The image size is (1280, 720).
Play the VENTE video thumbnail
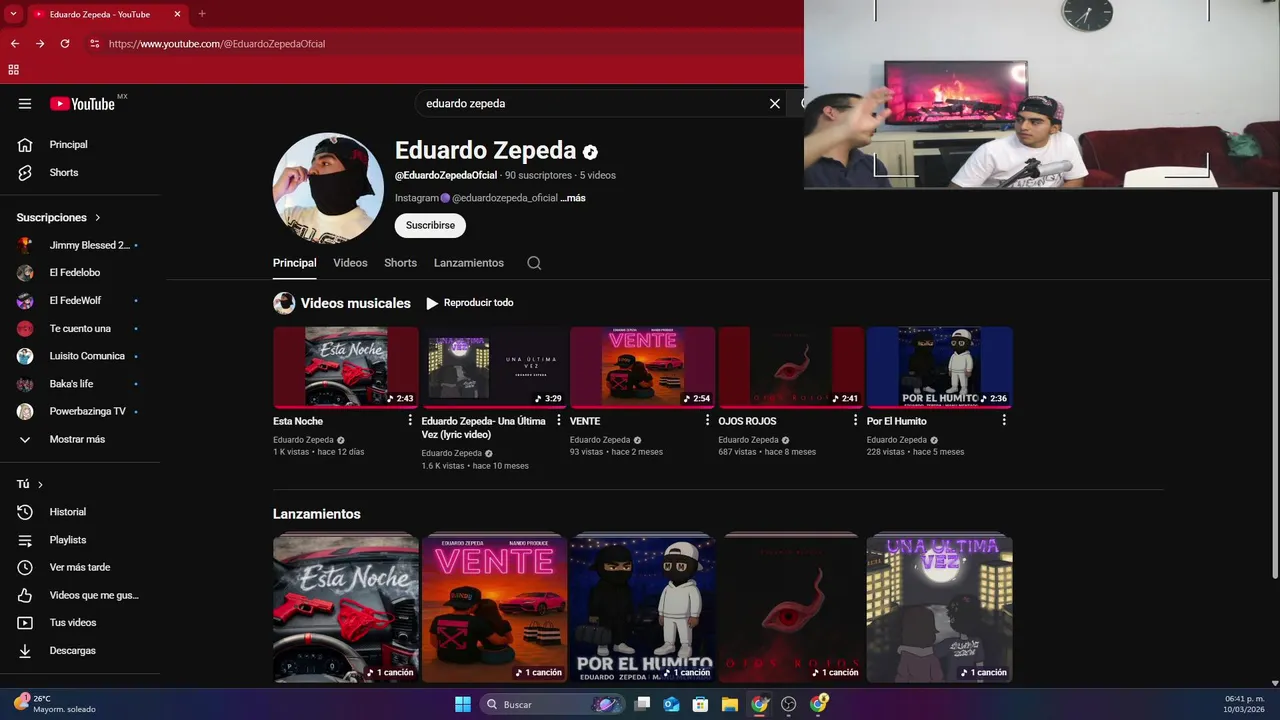point(643,367)
